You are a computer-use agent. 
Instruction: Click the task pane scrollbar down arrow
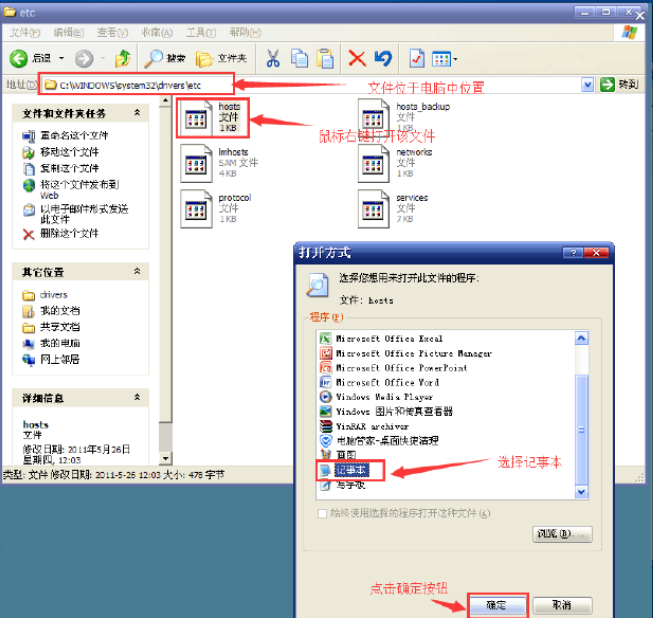(165, 459)
